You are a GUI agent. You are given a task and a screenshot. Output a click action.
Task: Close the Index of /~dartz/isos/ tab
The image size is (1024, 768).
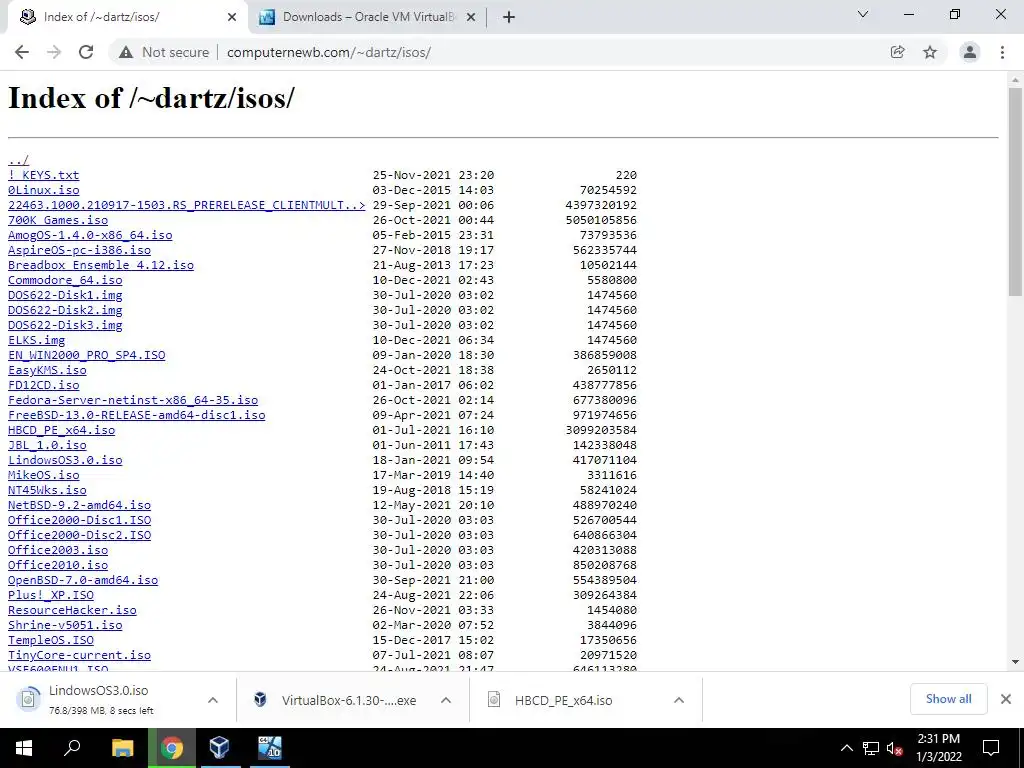pyautogui.click(x=232, y=17)
